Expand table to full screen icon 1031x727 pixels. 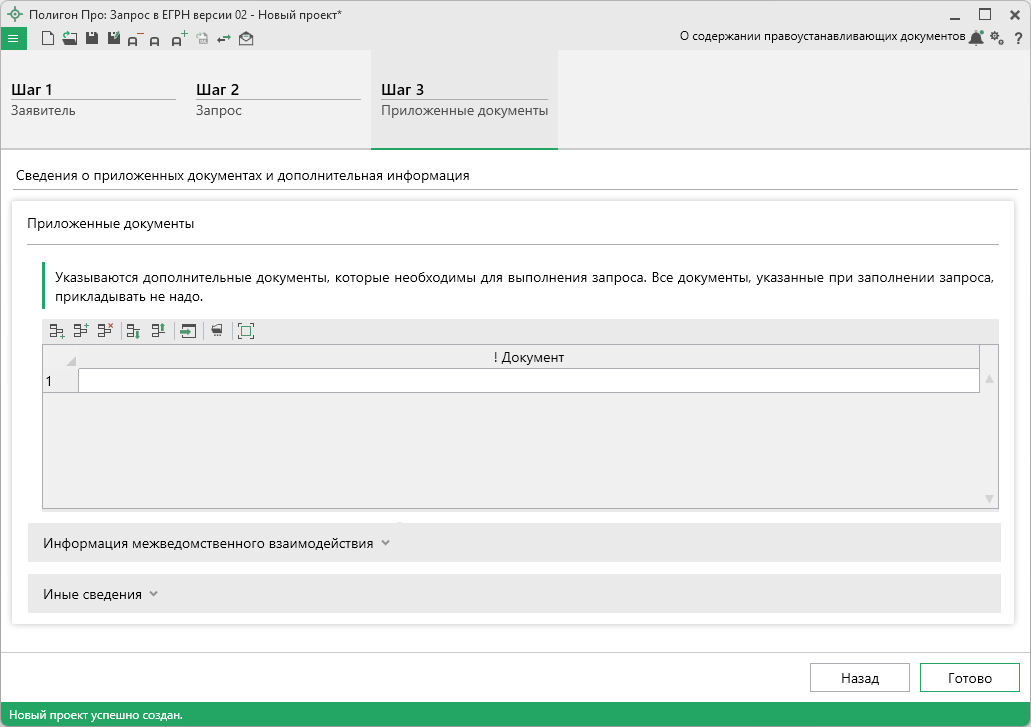246,331
